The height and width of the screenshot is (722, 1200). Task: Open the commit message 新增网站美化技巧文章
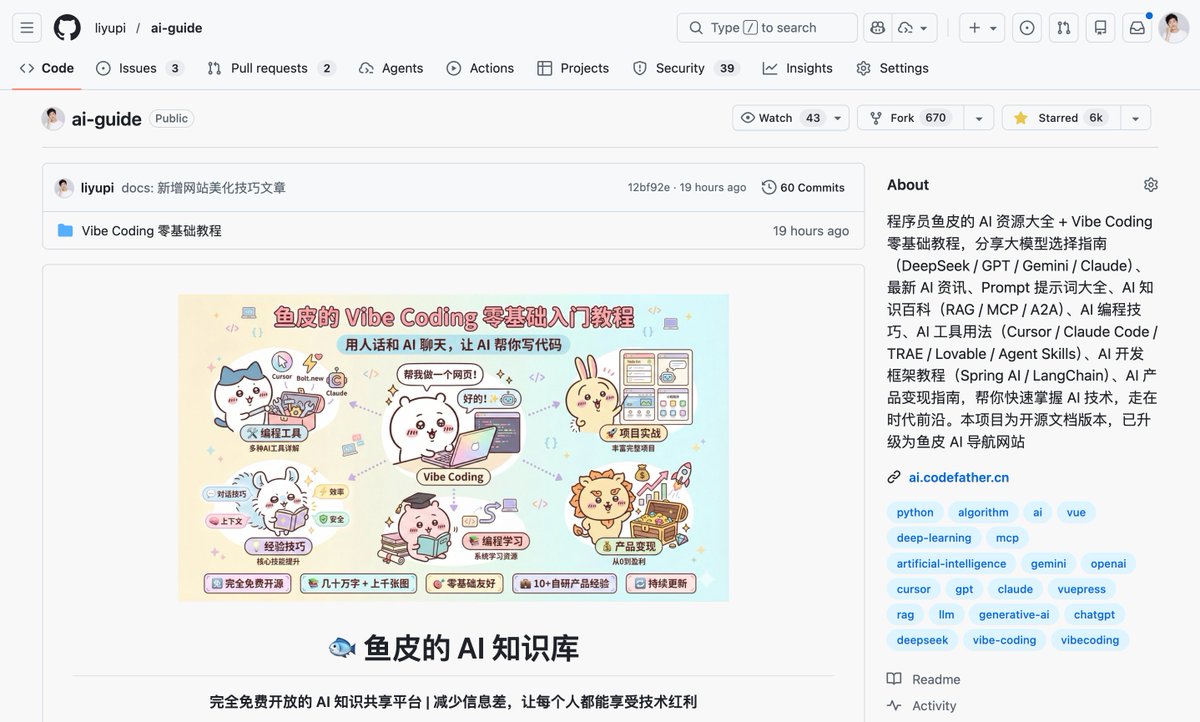coord(203,187)
